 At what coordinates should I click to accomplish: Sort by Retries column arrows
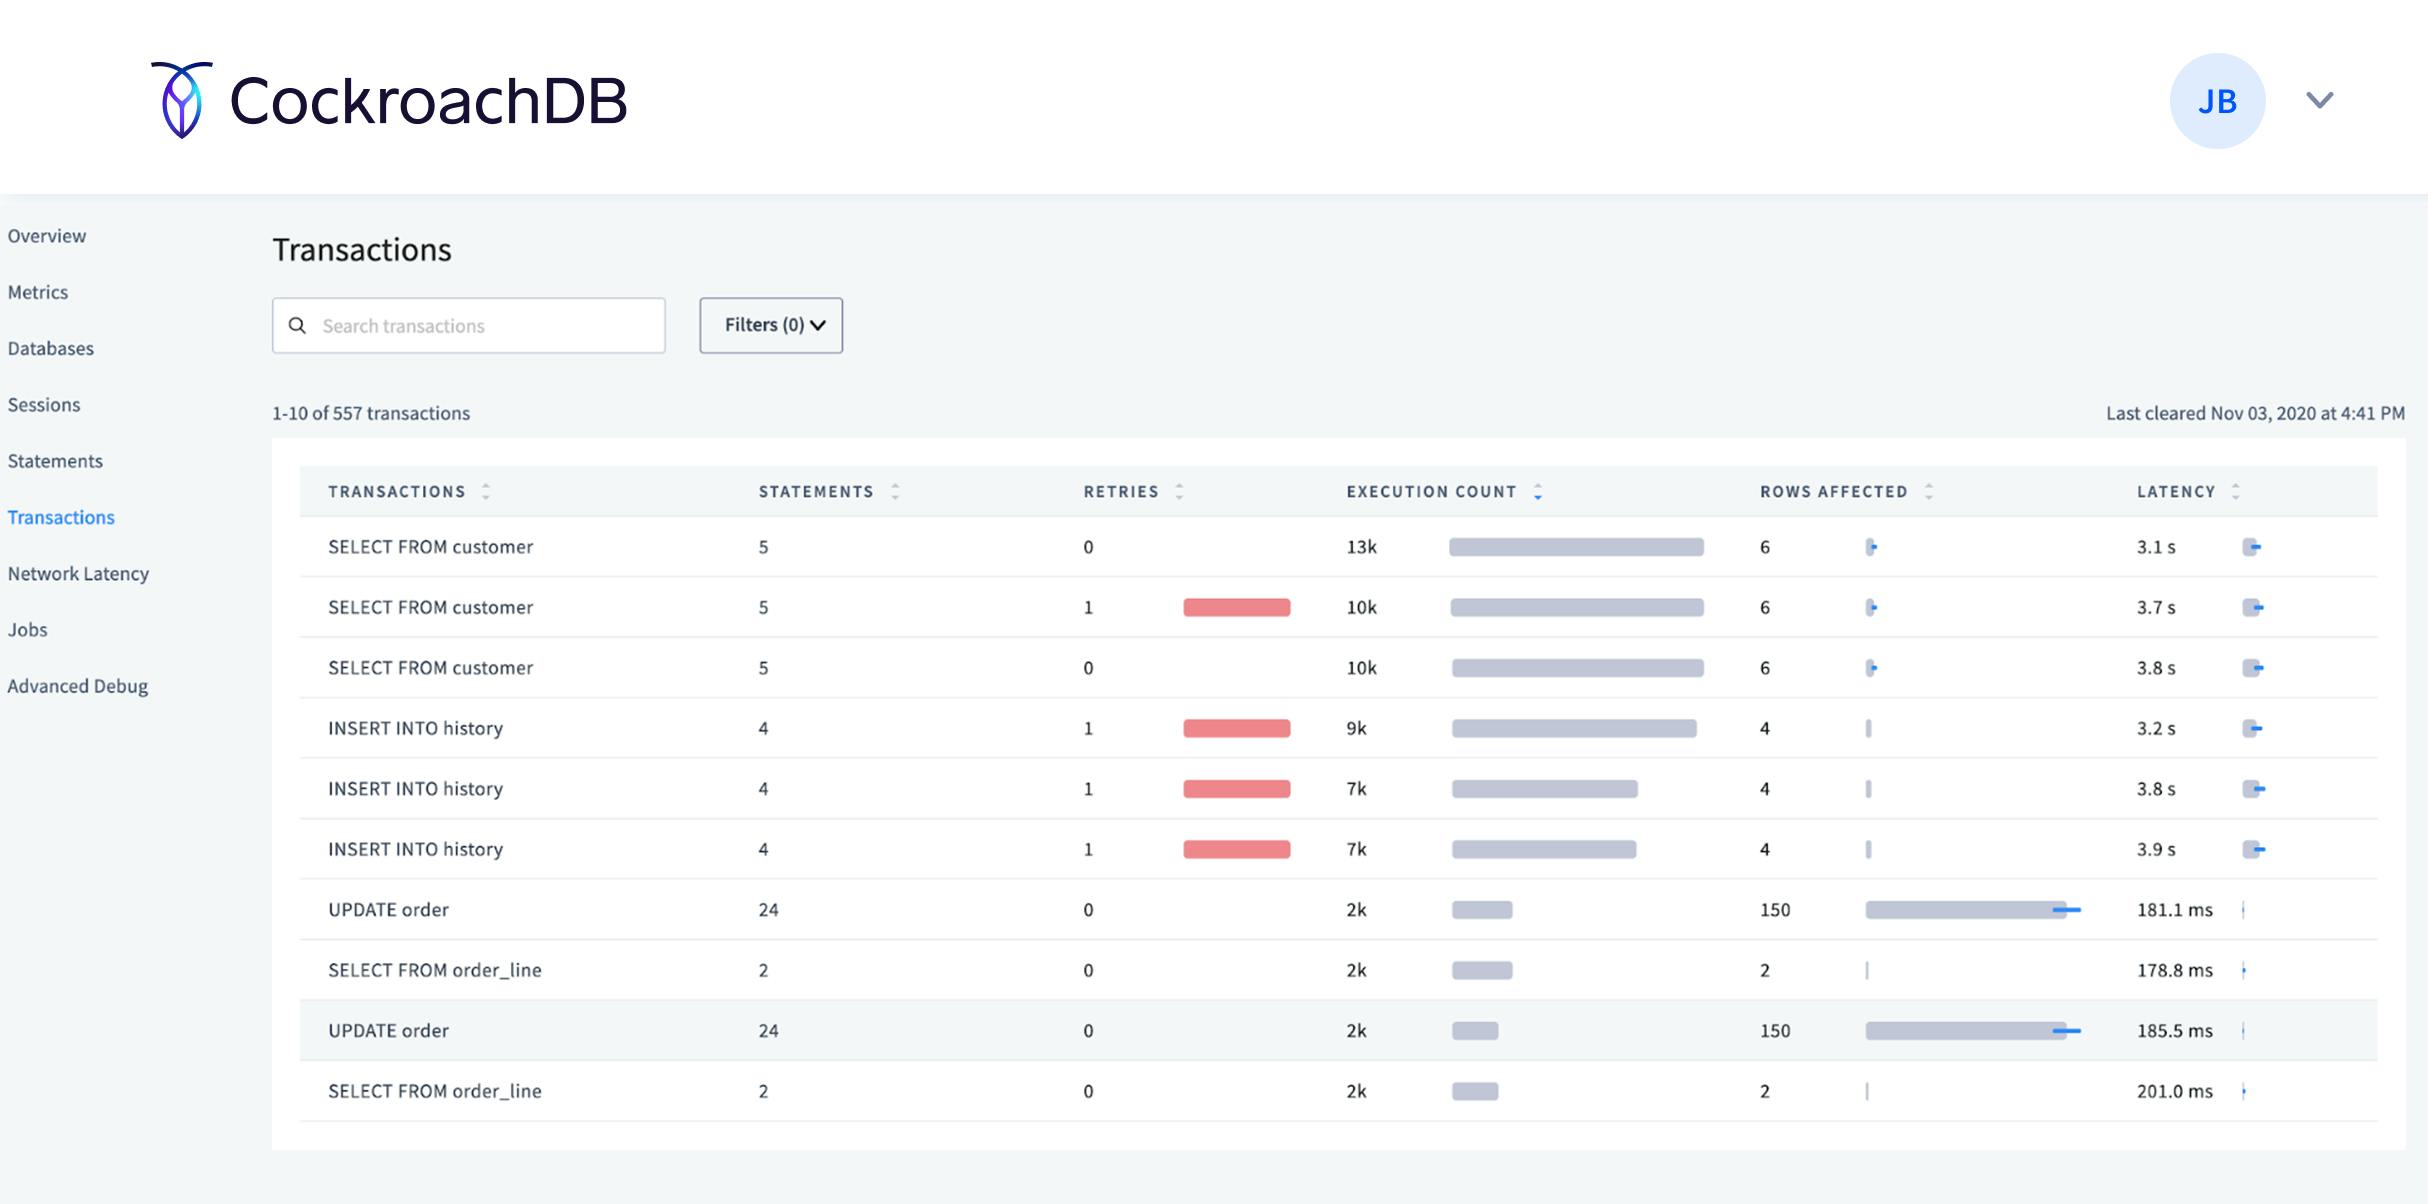(1179, 491)
